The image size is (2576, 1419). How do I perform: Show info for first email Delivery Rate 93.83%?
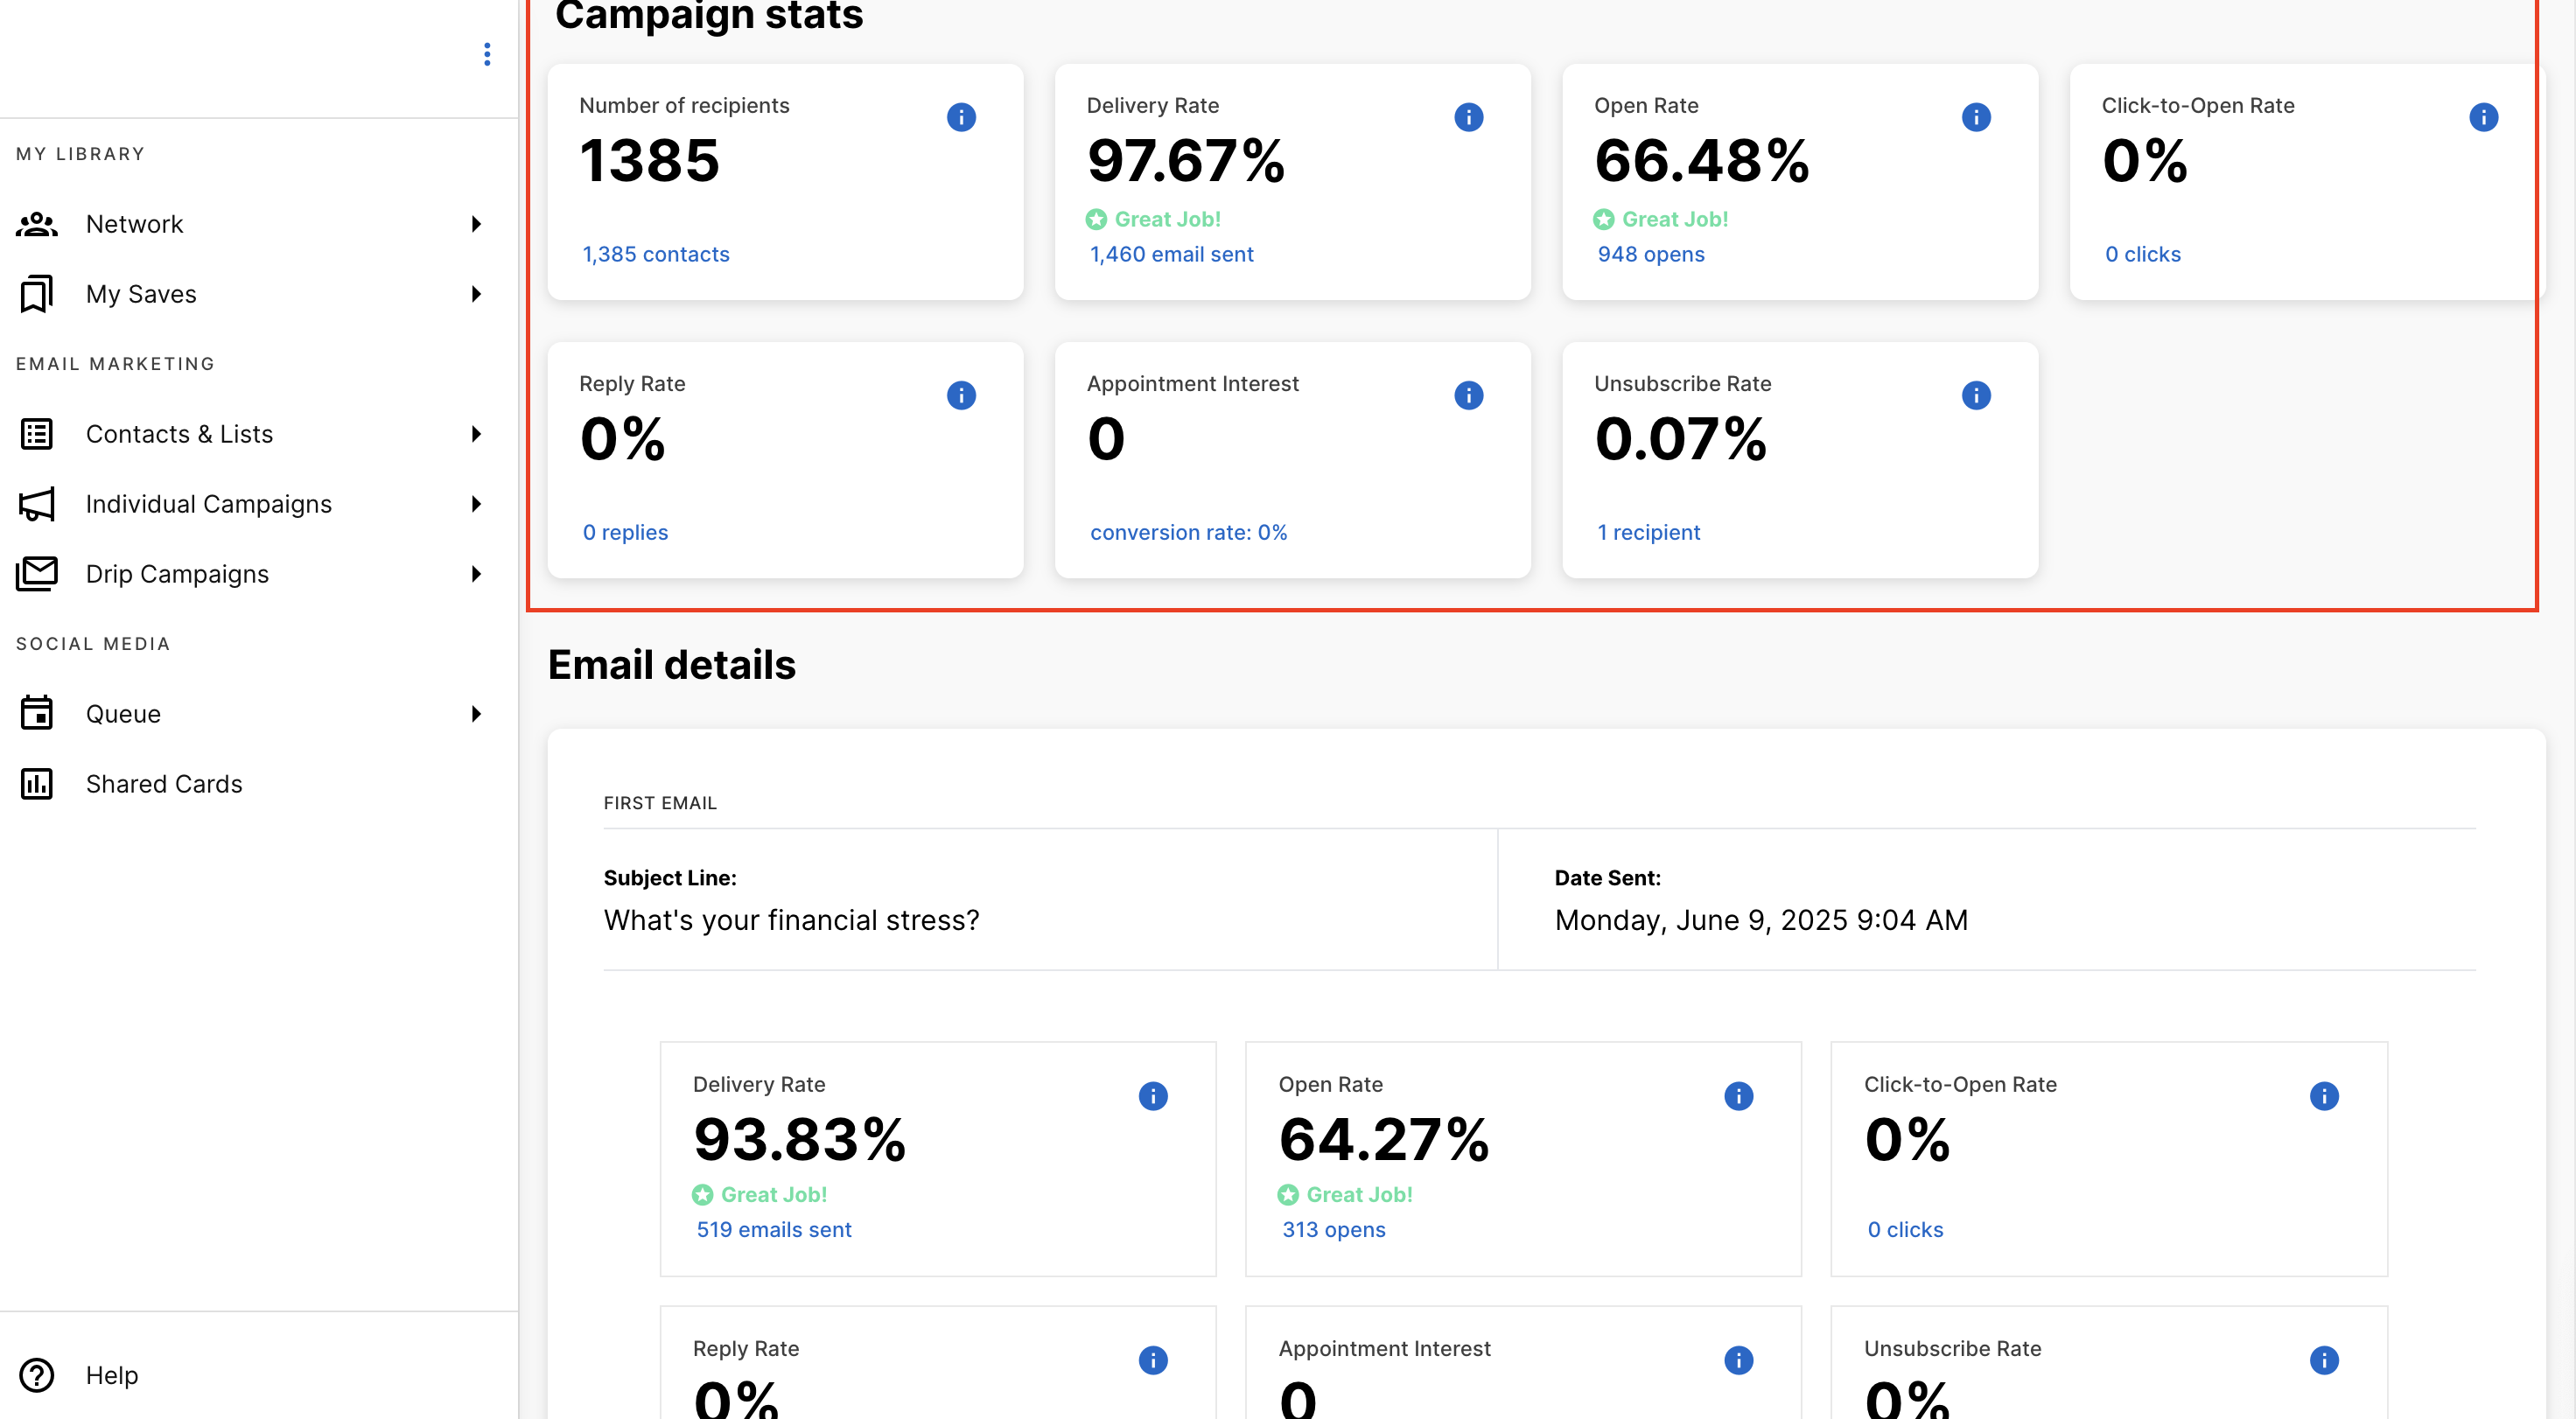point(1153,1096)
